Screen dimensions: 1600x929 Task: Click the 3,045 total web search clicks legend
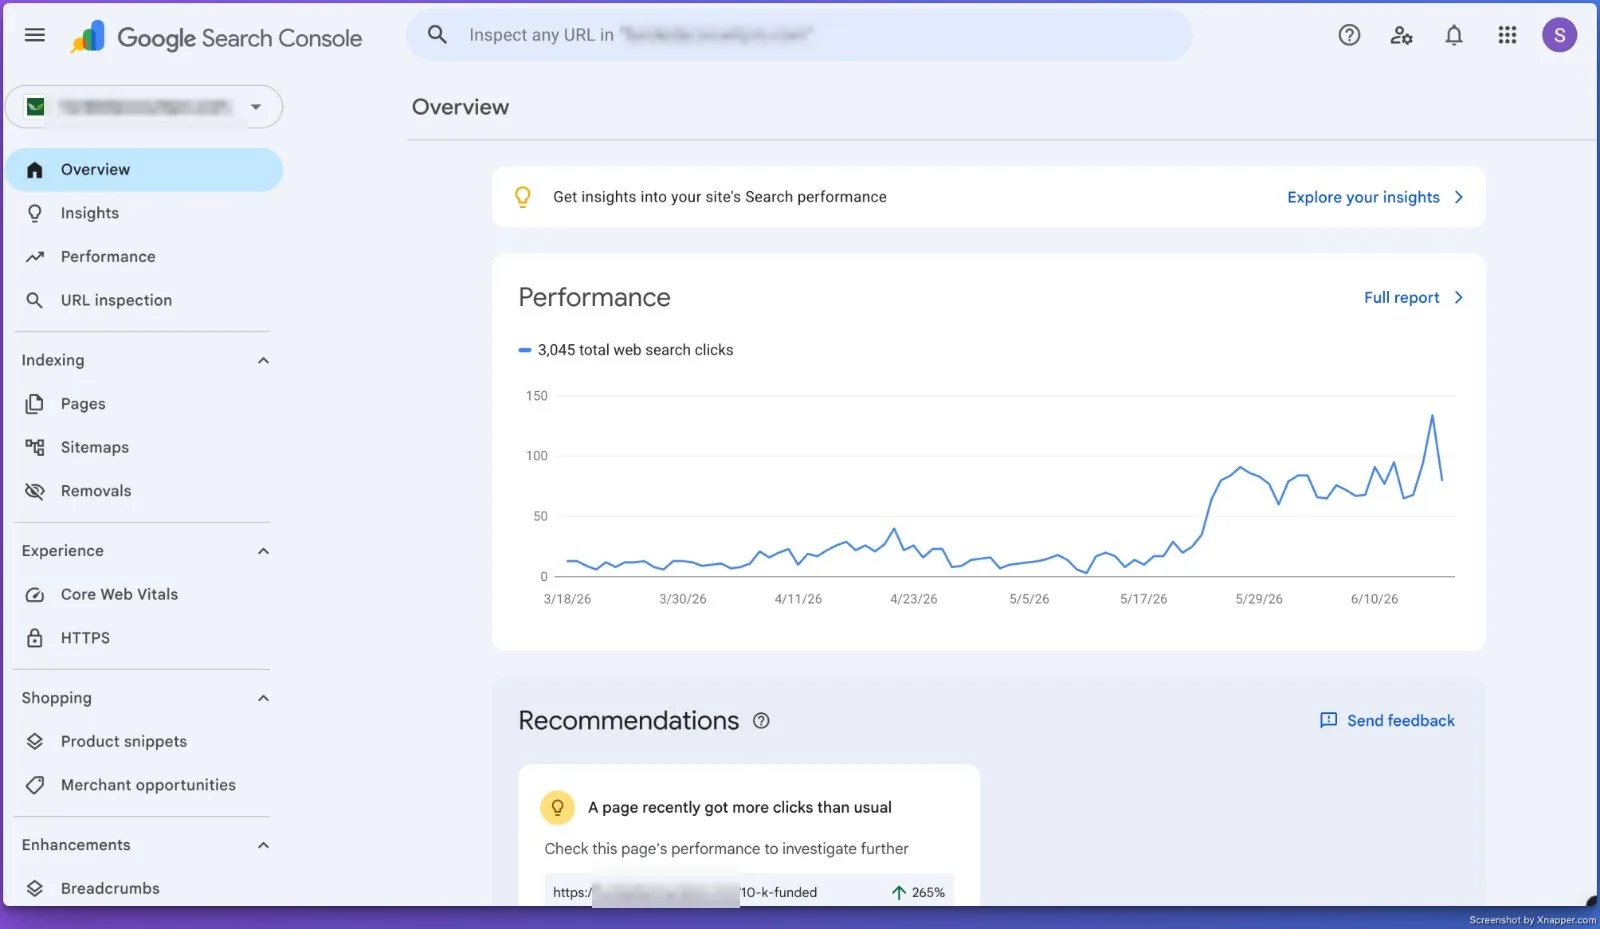pyautogui.click(x=626, y=350)
